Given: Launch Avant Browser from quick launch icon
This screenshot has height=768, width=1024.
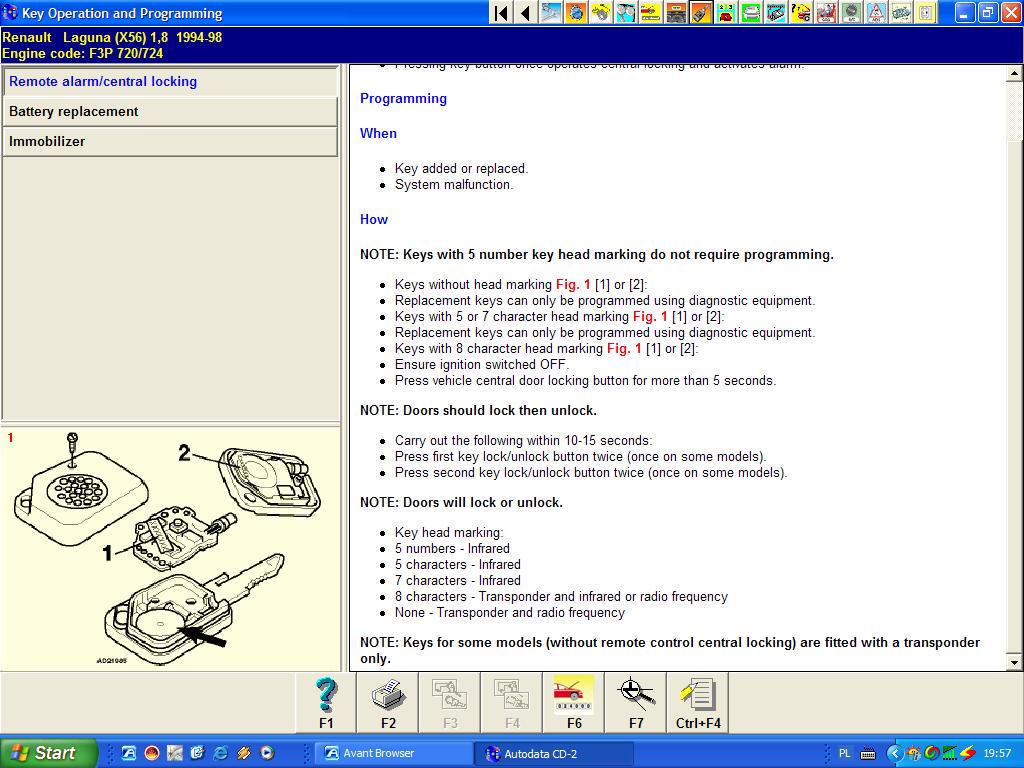Looking at the screenshot, I should coord(129,753).
